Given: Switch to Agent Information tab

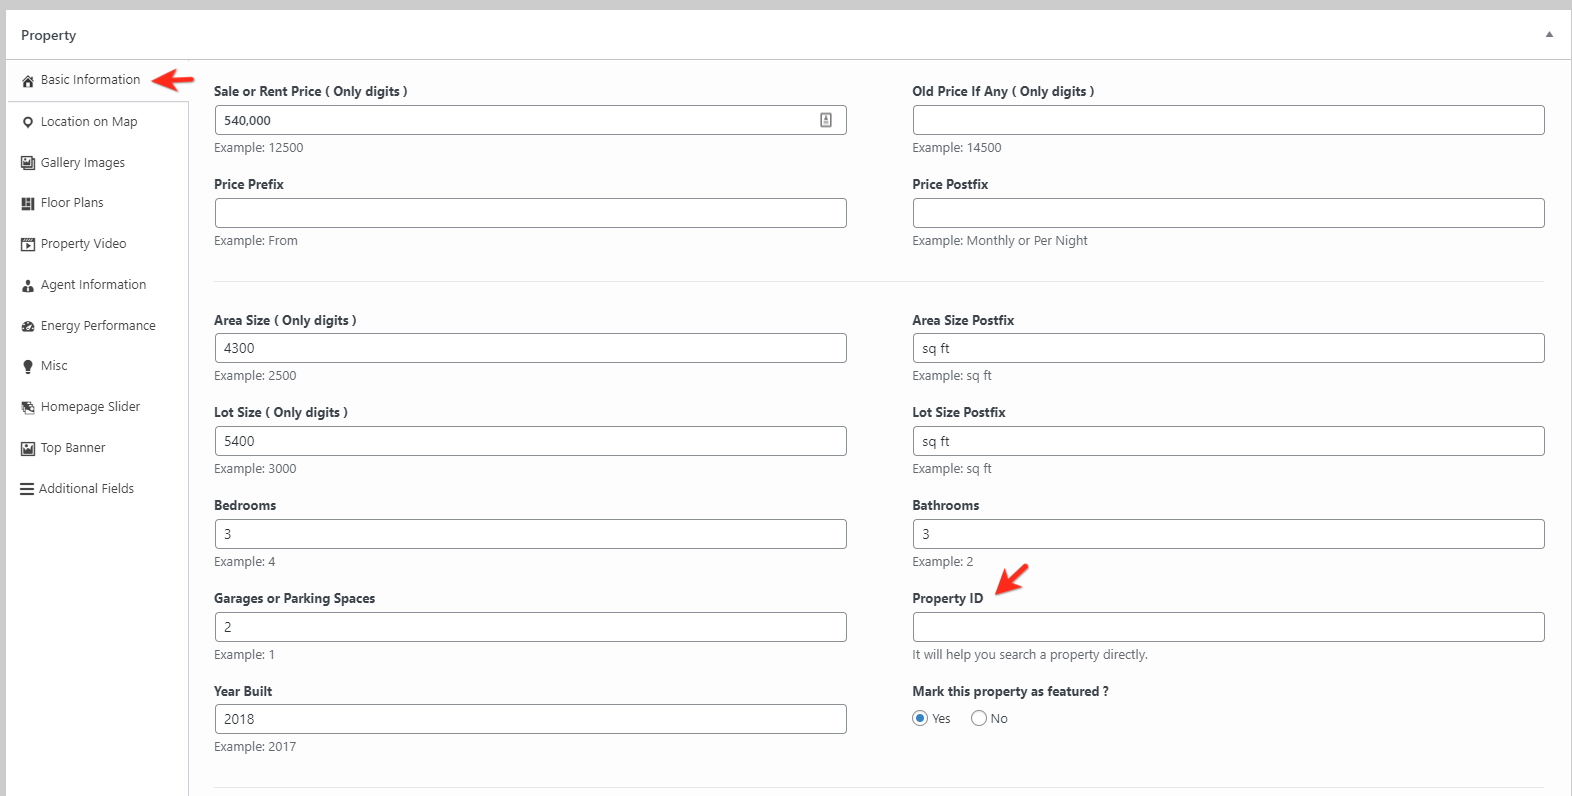Looking at the screenshot, I should click(98, 285).
